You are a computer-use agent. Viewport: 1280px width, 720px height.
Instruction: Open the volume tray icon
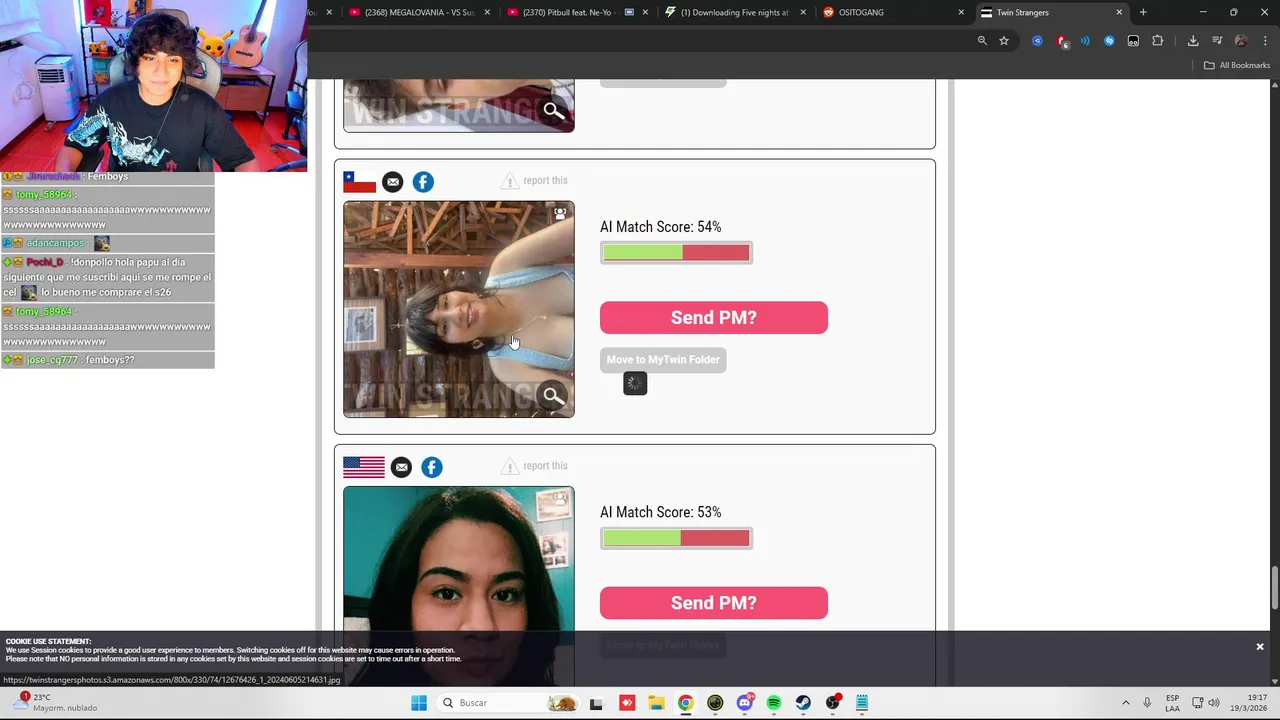1214,703
